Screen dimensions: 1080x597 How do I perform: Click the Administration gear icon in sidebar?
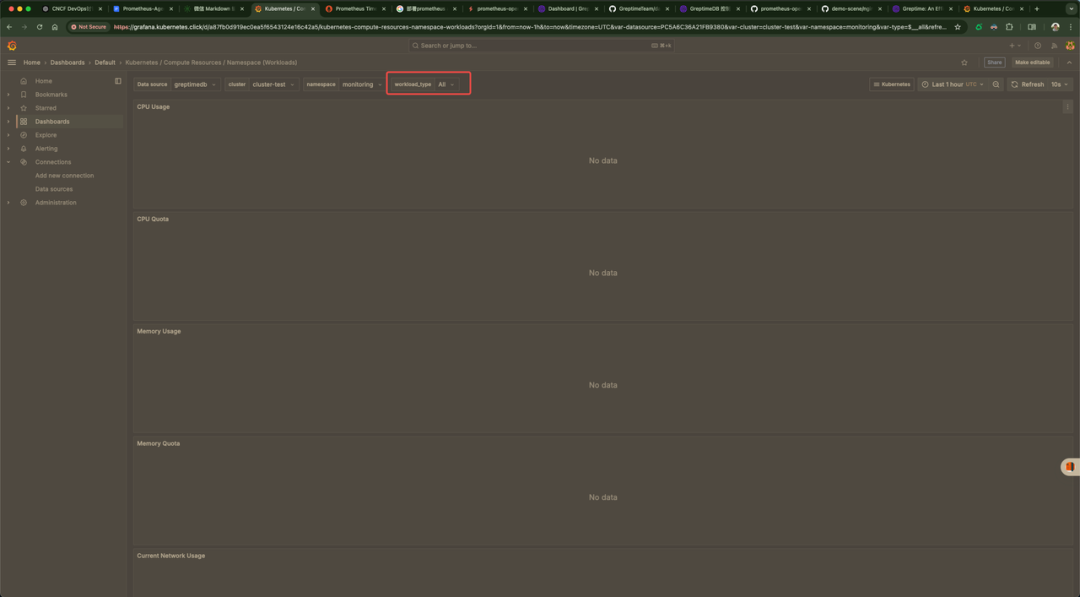pos(23,202)
